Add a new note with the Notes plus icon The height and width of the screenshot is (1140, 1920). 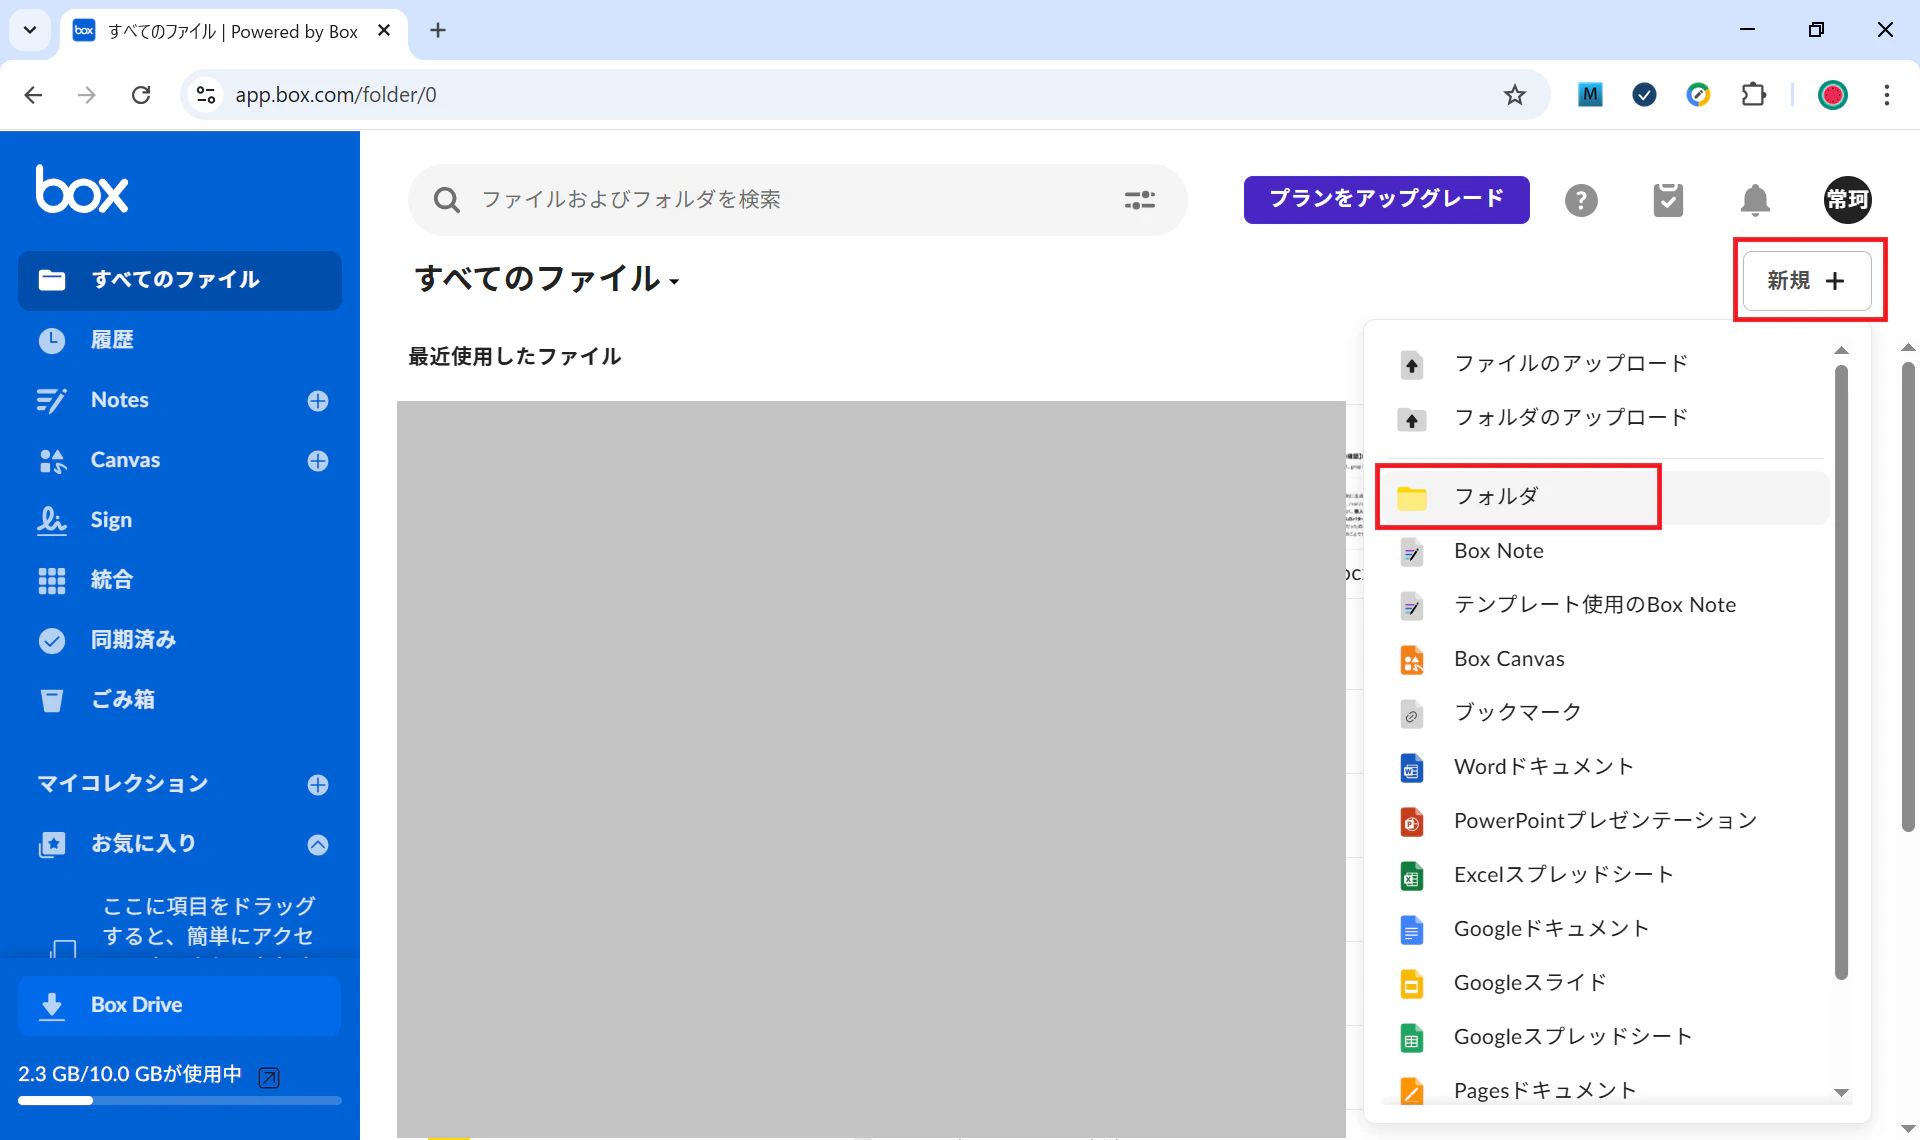pos(318,401)
